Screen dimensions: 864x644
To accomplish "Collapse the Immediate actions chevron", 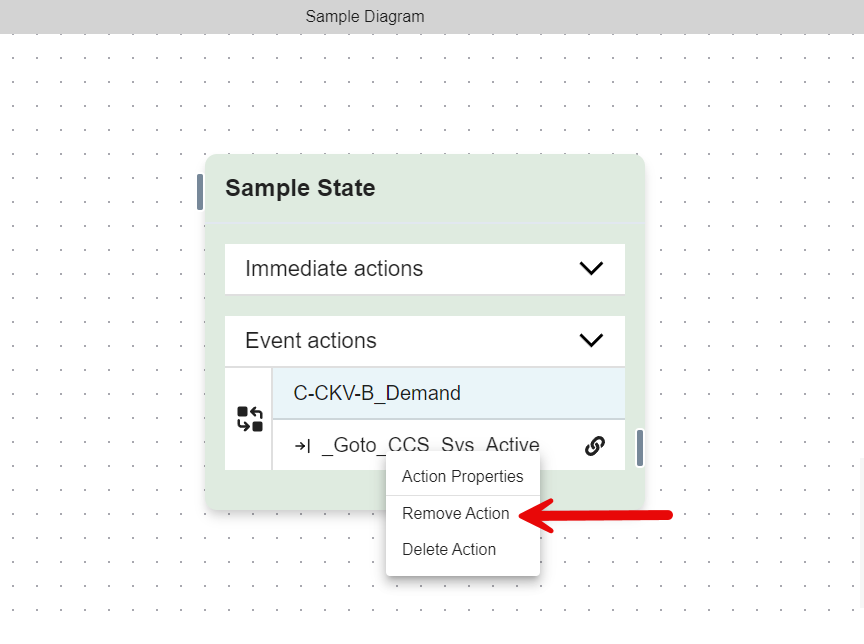I will point(591,268).
